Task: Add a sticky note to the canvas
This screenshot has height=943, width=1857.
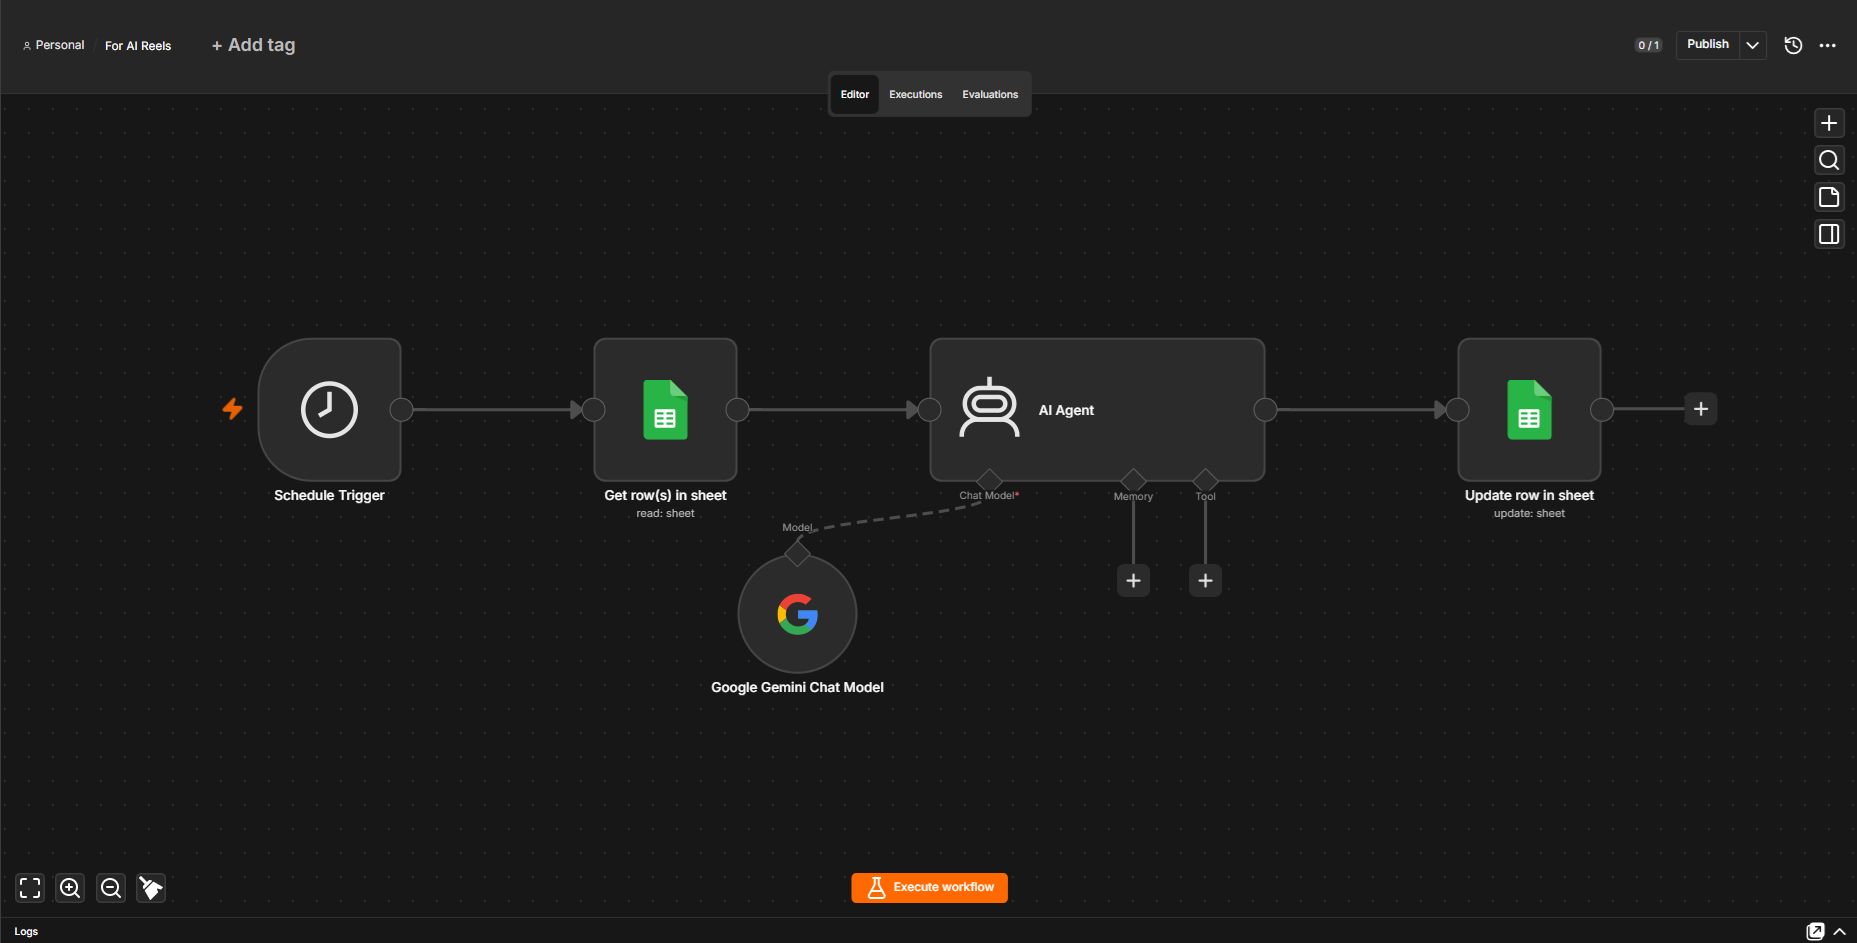Action: pyautogui.click(x=1829, y=197)
